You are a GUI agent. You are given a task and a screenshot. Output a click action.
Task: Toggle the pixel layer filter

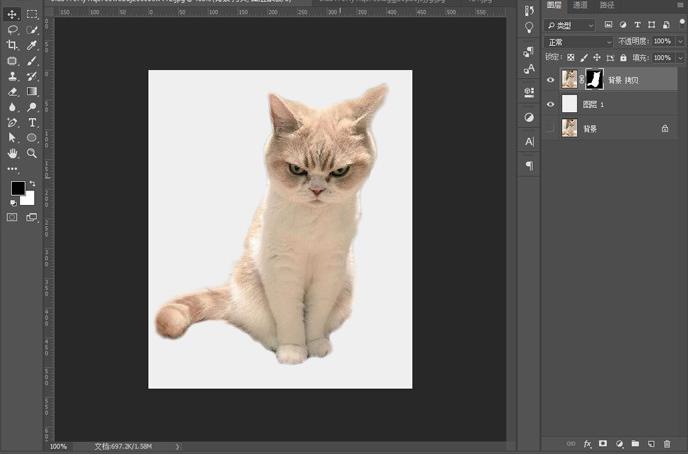pyautogui.click(x=608, y=25)
